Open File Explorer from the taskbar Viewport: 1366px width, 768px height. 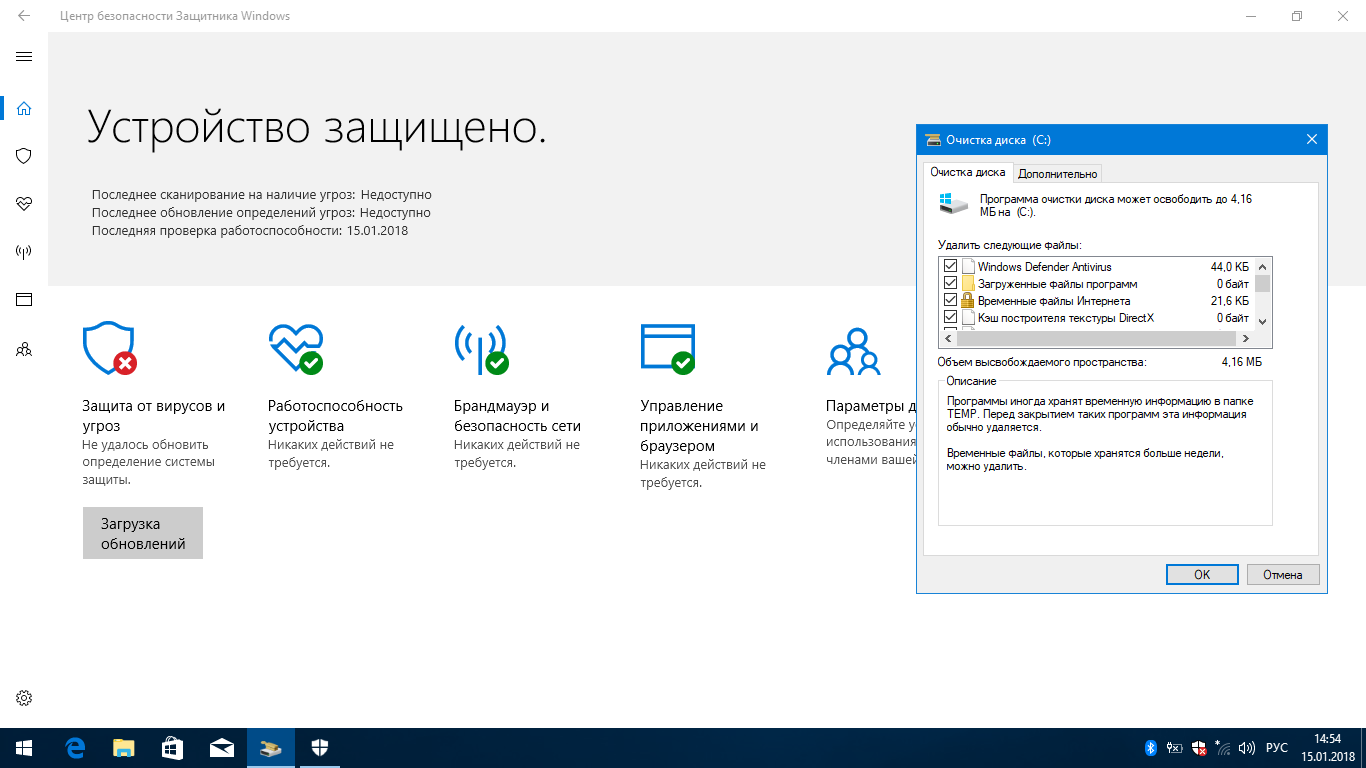(124, 748)
